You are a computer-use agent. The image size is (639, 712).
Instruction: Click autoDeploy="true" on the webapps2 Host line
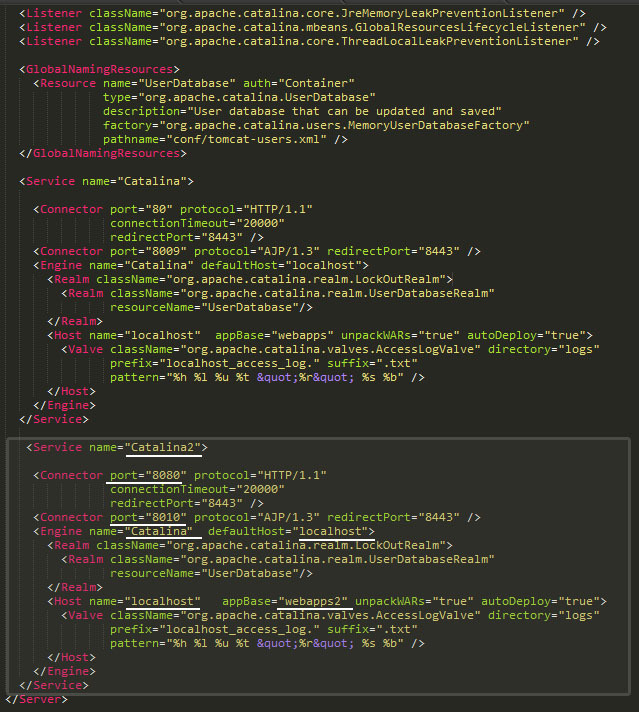coord(540,601)
